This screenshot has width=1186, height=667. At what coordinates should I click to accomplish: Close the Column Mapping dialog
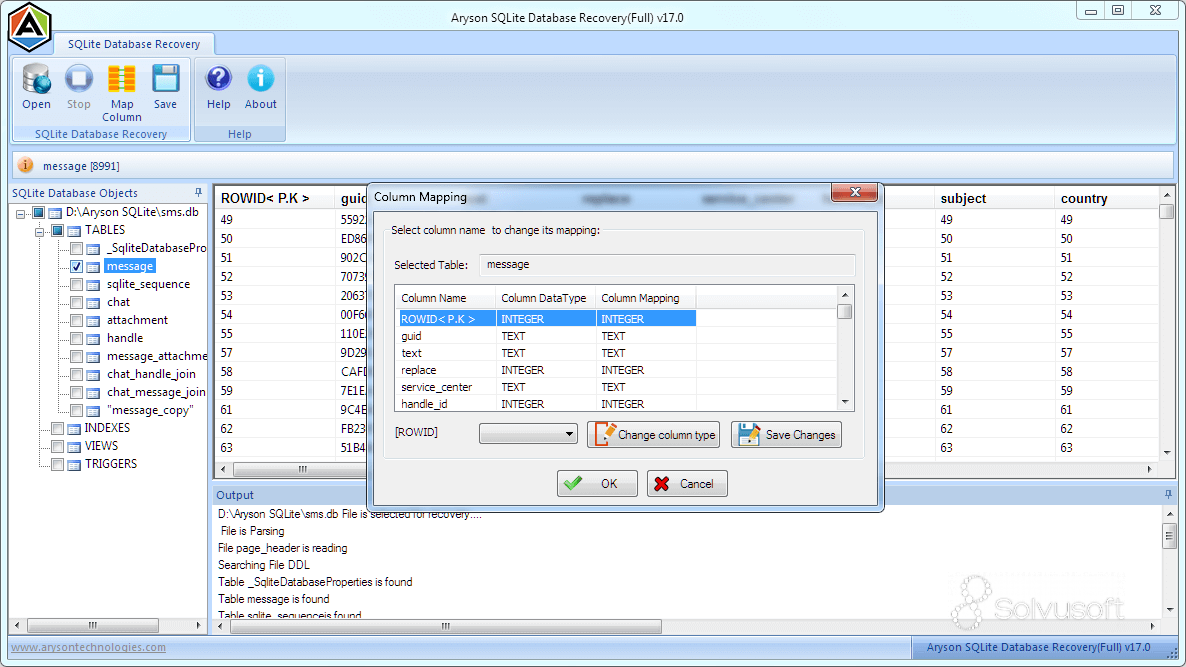pos(855,192)
